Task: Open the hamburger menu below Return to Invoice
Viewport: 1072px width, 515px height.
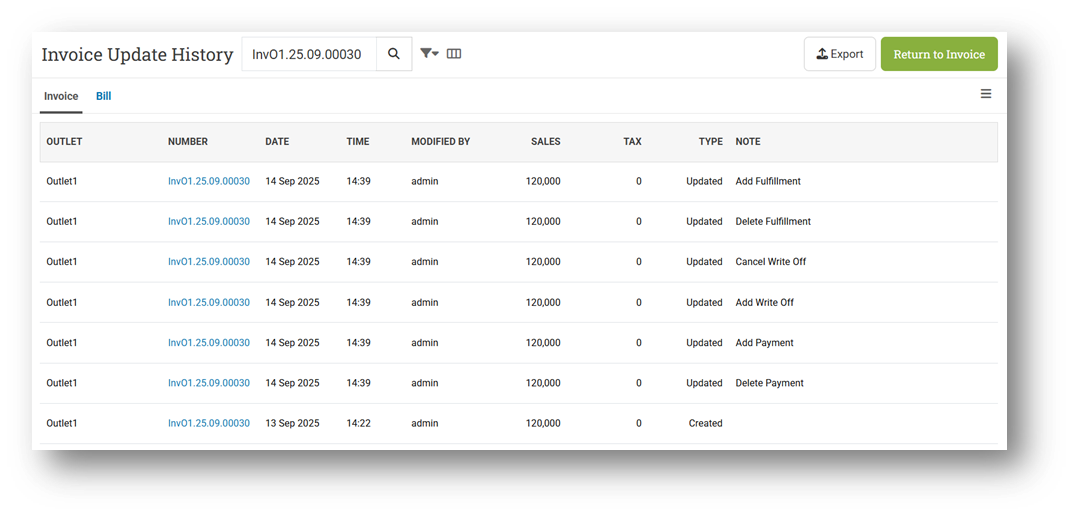Action: coord(986,94)
